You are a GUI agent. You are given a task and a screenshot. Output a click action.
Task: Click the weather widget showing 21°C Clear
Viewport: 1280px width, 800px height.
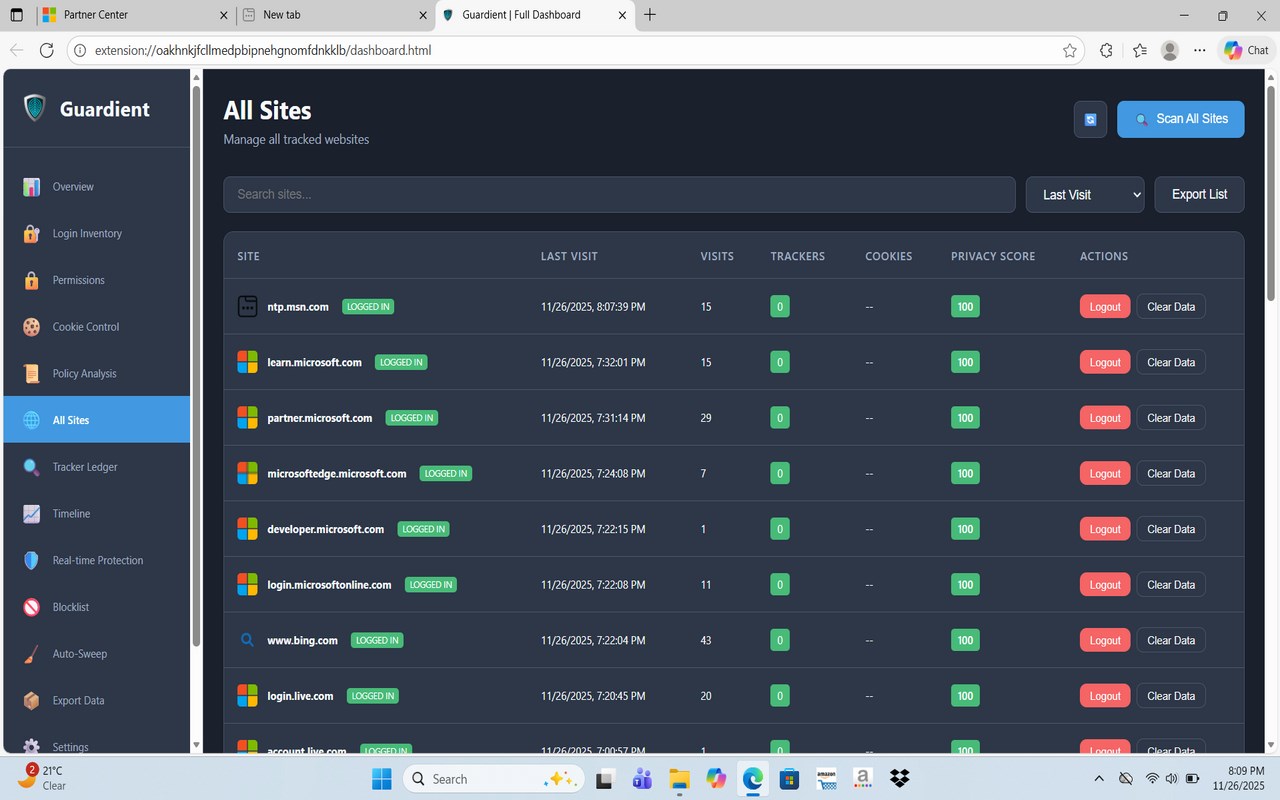pyautogui.click(x=42, y=778)
